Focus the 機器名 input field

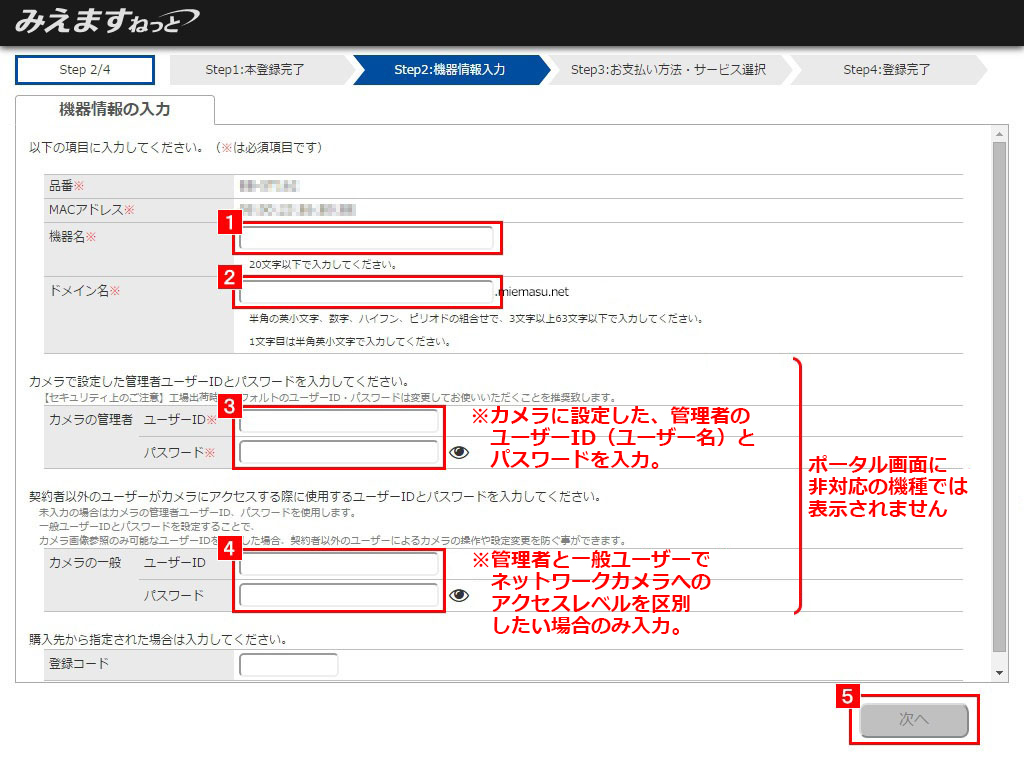(x=366, y=238)
